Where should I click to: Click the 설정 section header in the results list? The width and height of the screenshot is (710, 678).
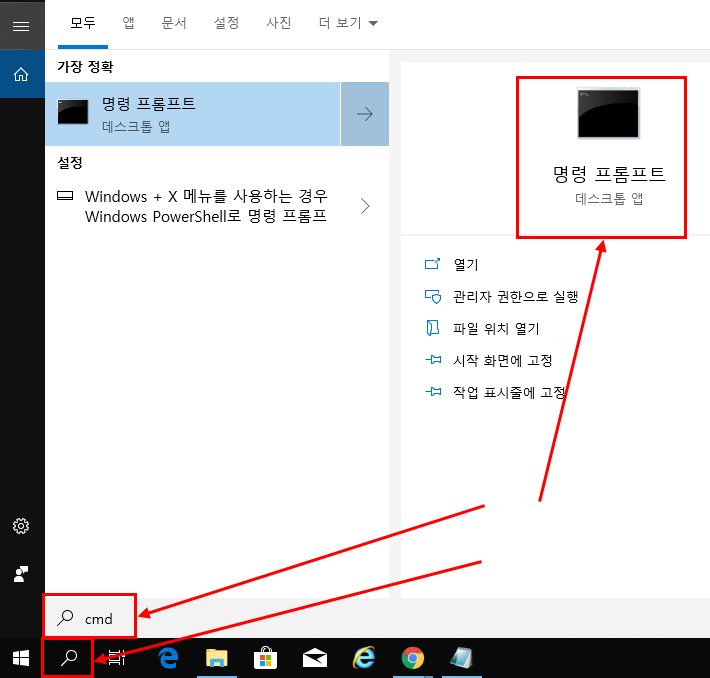(x=70, y=163)
